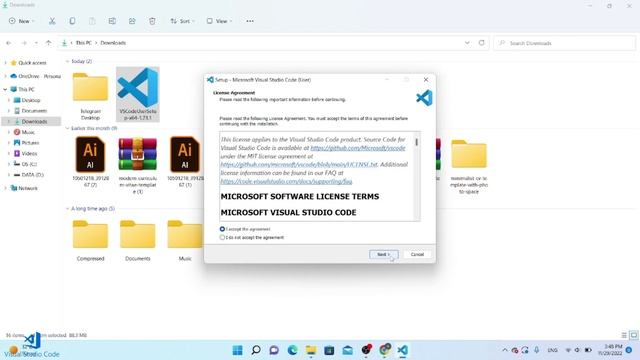Click the license text scrollbar thumb
The width and height of the screenshot is (640, 360).
coord(416,142)
